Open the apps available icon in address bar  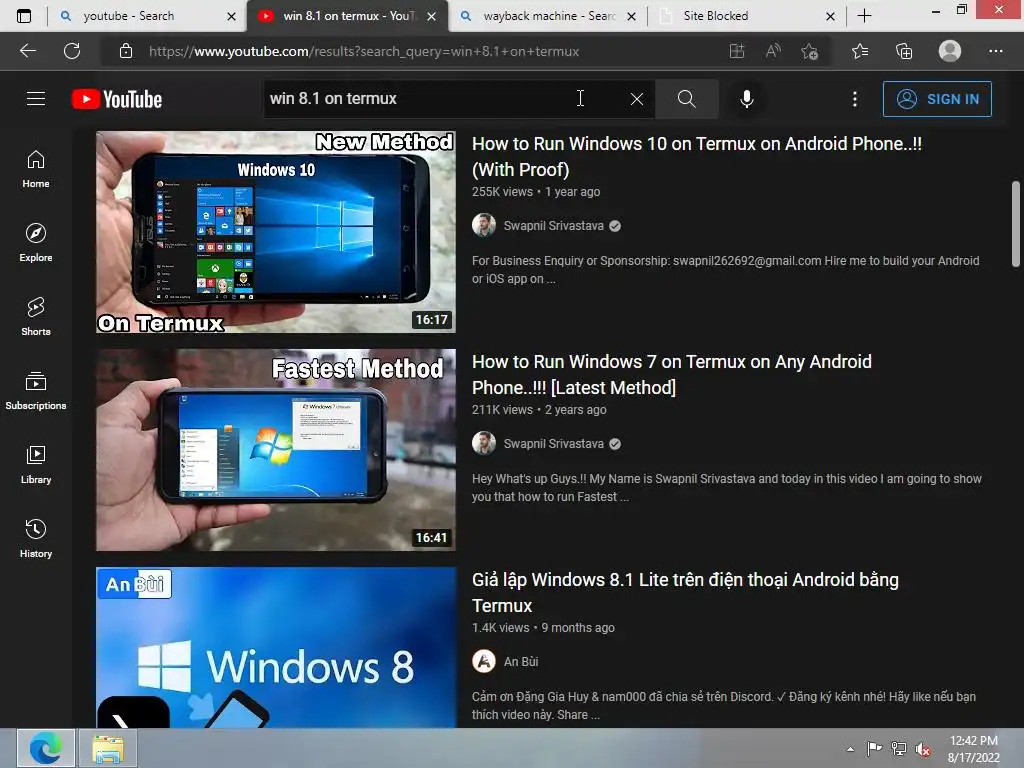tap(737, 51)
